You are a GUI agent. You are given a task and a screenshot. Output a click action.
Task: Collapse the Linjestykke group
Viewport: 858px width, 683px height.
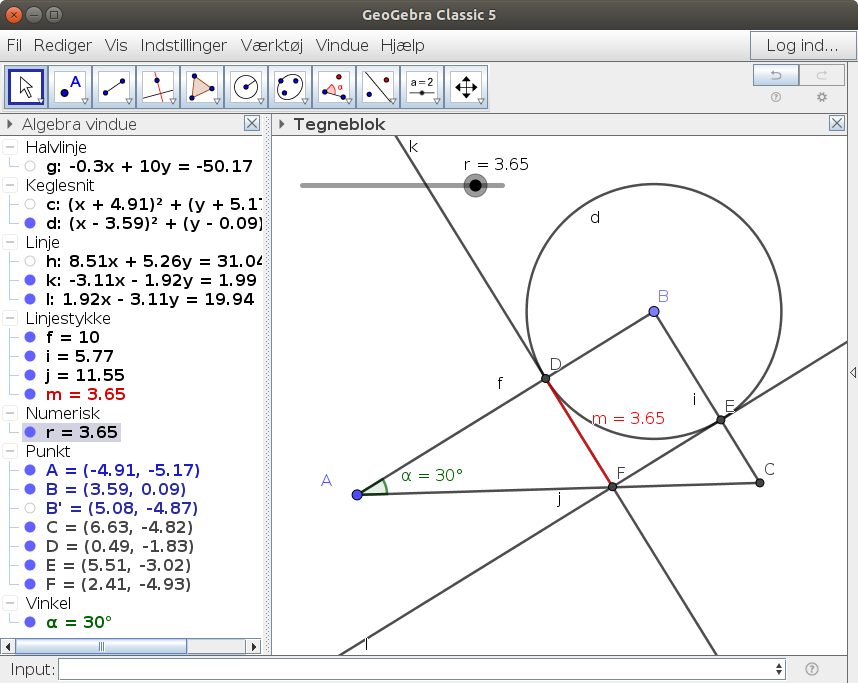tap(10, 318)
